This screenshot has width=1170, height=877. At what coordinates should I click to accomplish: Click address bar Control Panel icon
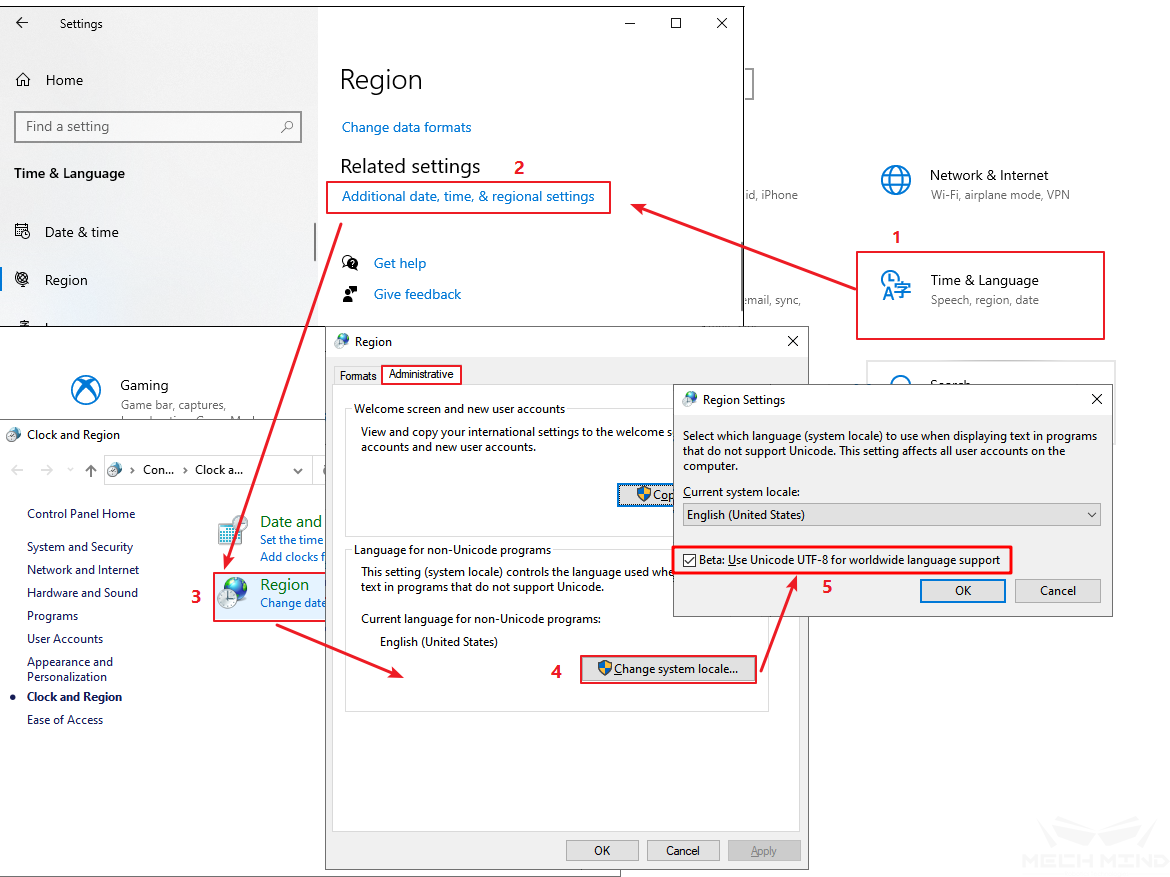[x=114, y=470]
